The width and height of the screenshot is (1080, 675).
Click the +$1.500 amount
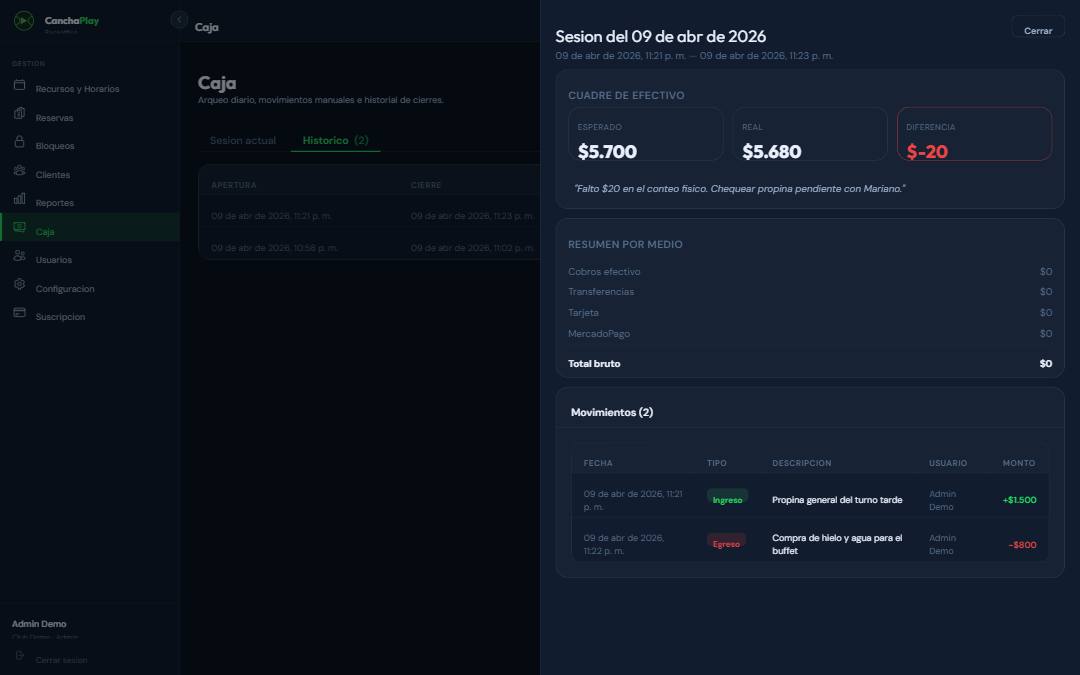1019,500
